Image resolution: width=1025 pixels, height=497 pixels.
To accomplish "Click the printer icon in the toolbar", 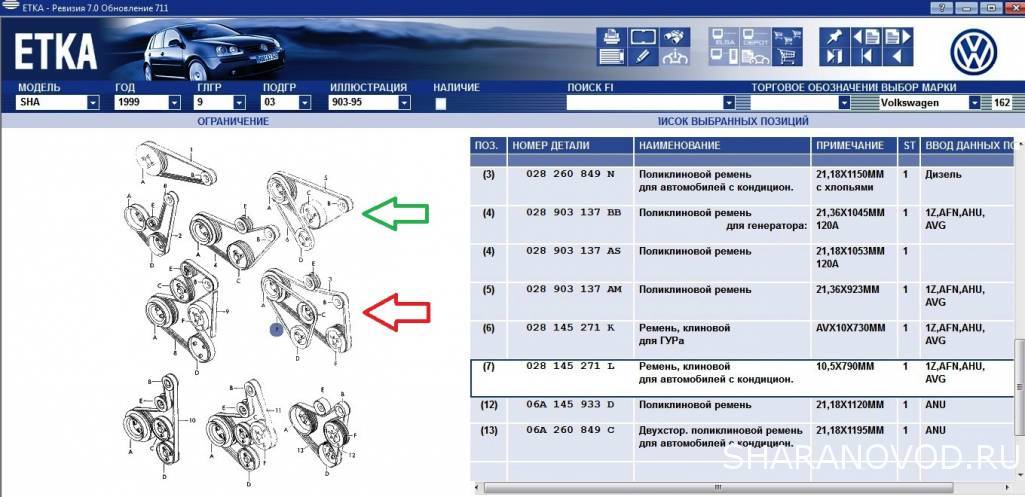I will (610, 37).
